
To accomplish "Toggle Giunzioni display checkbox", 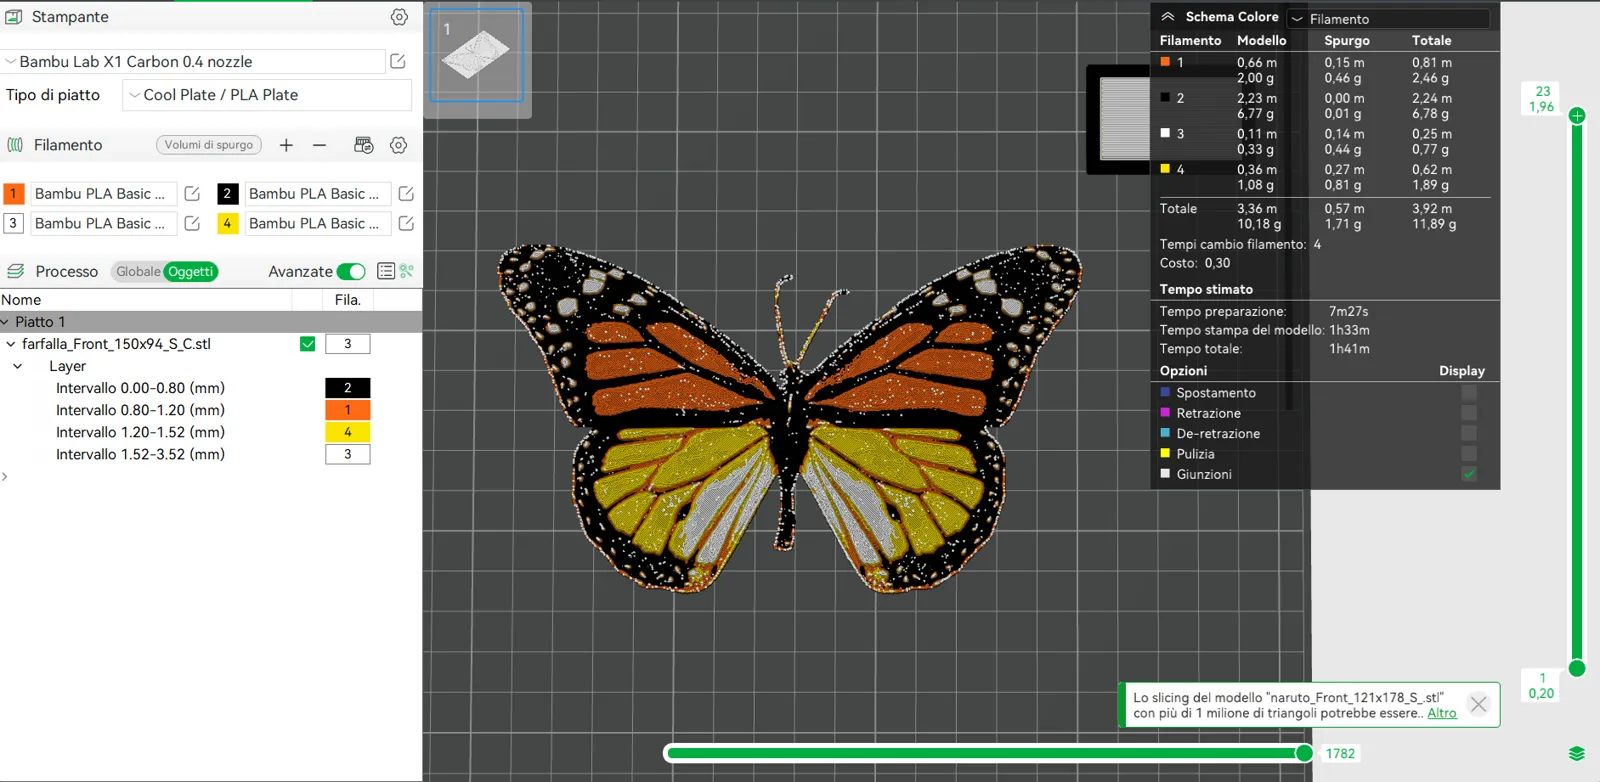I will (x=1469, y=474).
